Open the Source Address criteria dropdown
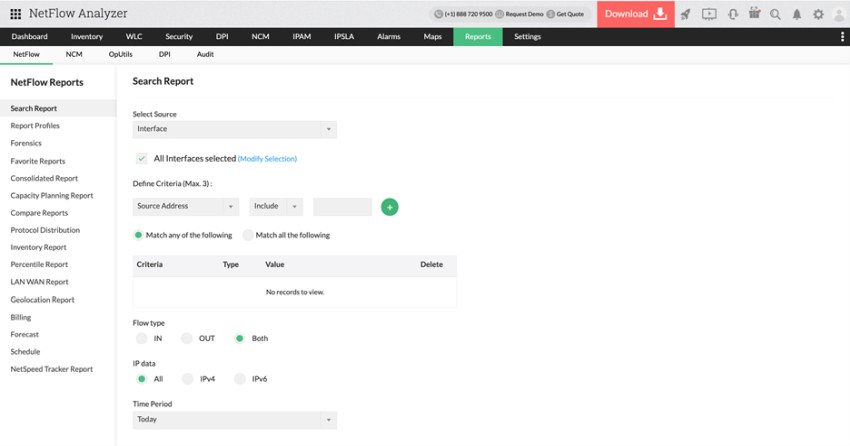The image size is (850, 446). click(x=185, y=206)
